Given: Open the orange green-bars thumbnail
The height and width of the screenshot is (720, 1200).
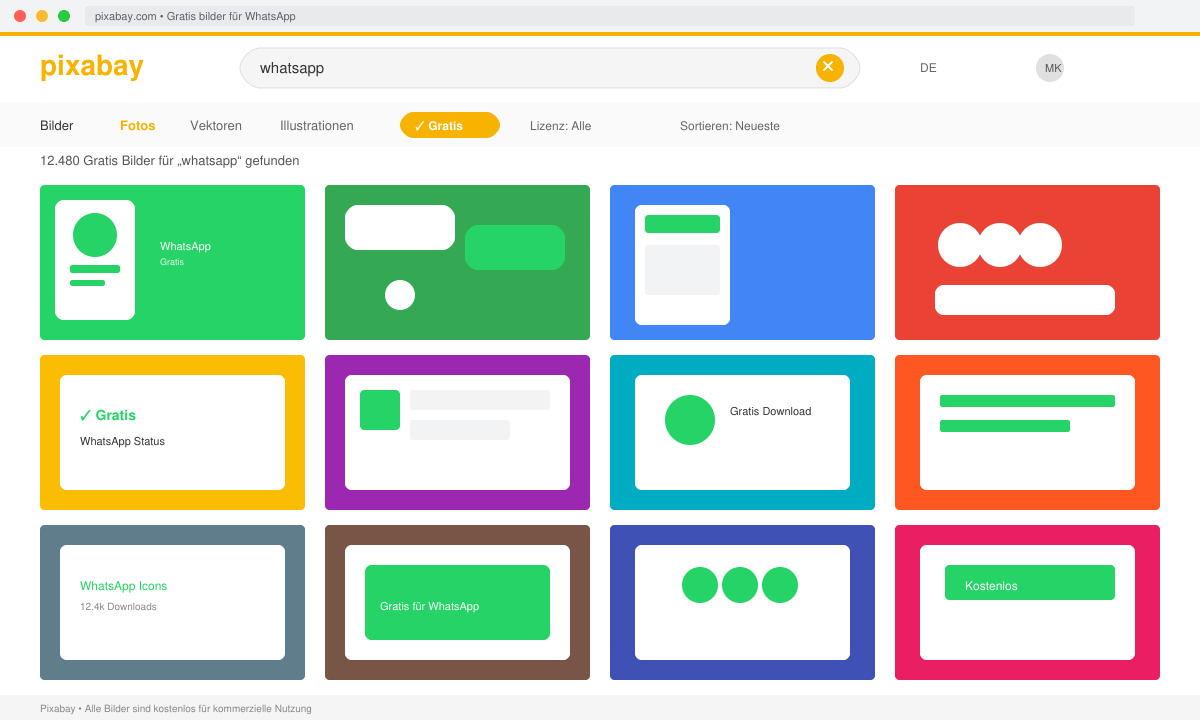Looking at the screenshot, I should (1027, 432).
